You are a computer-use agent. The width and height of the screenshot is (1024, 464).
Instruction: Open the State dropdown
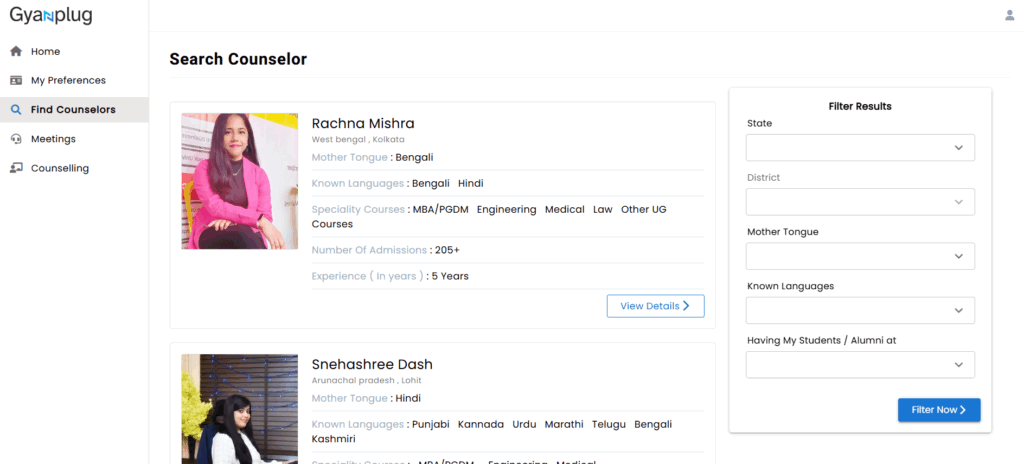(860, 148)
